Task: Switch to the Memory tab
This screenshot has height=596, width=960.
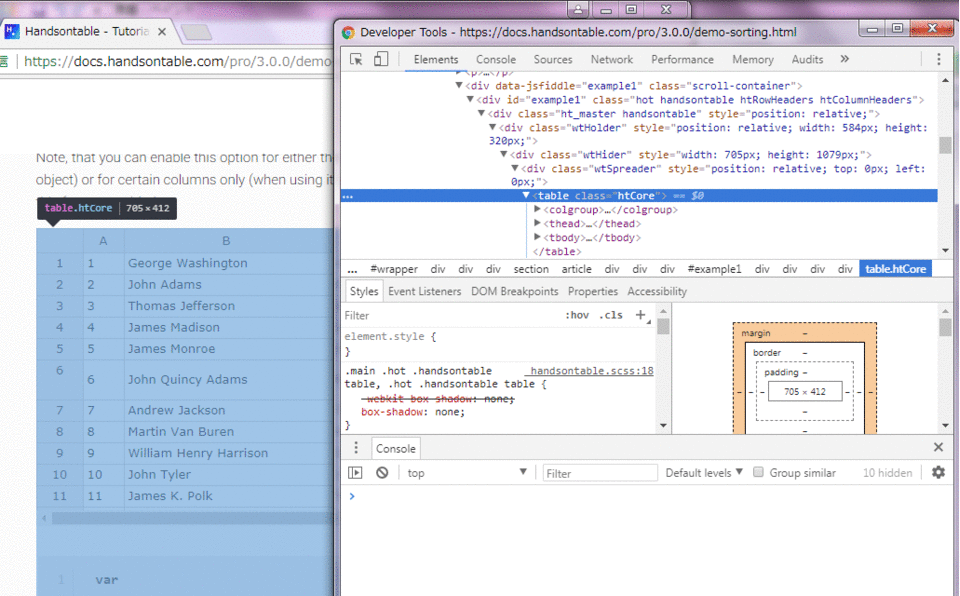Action: (x=752, y=59)
